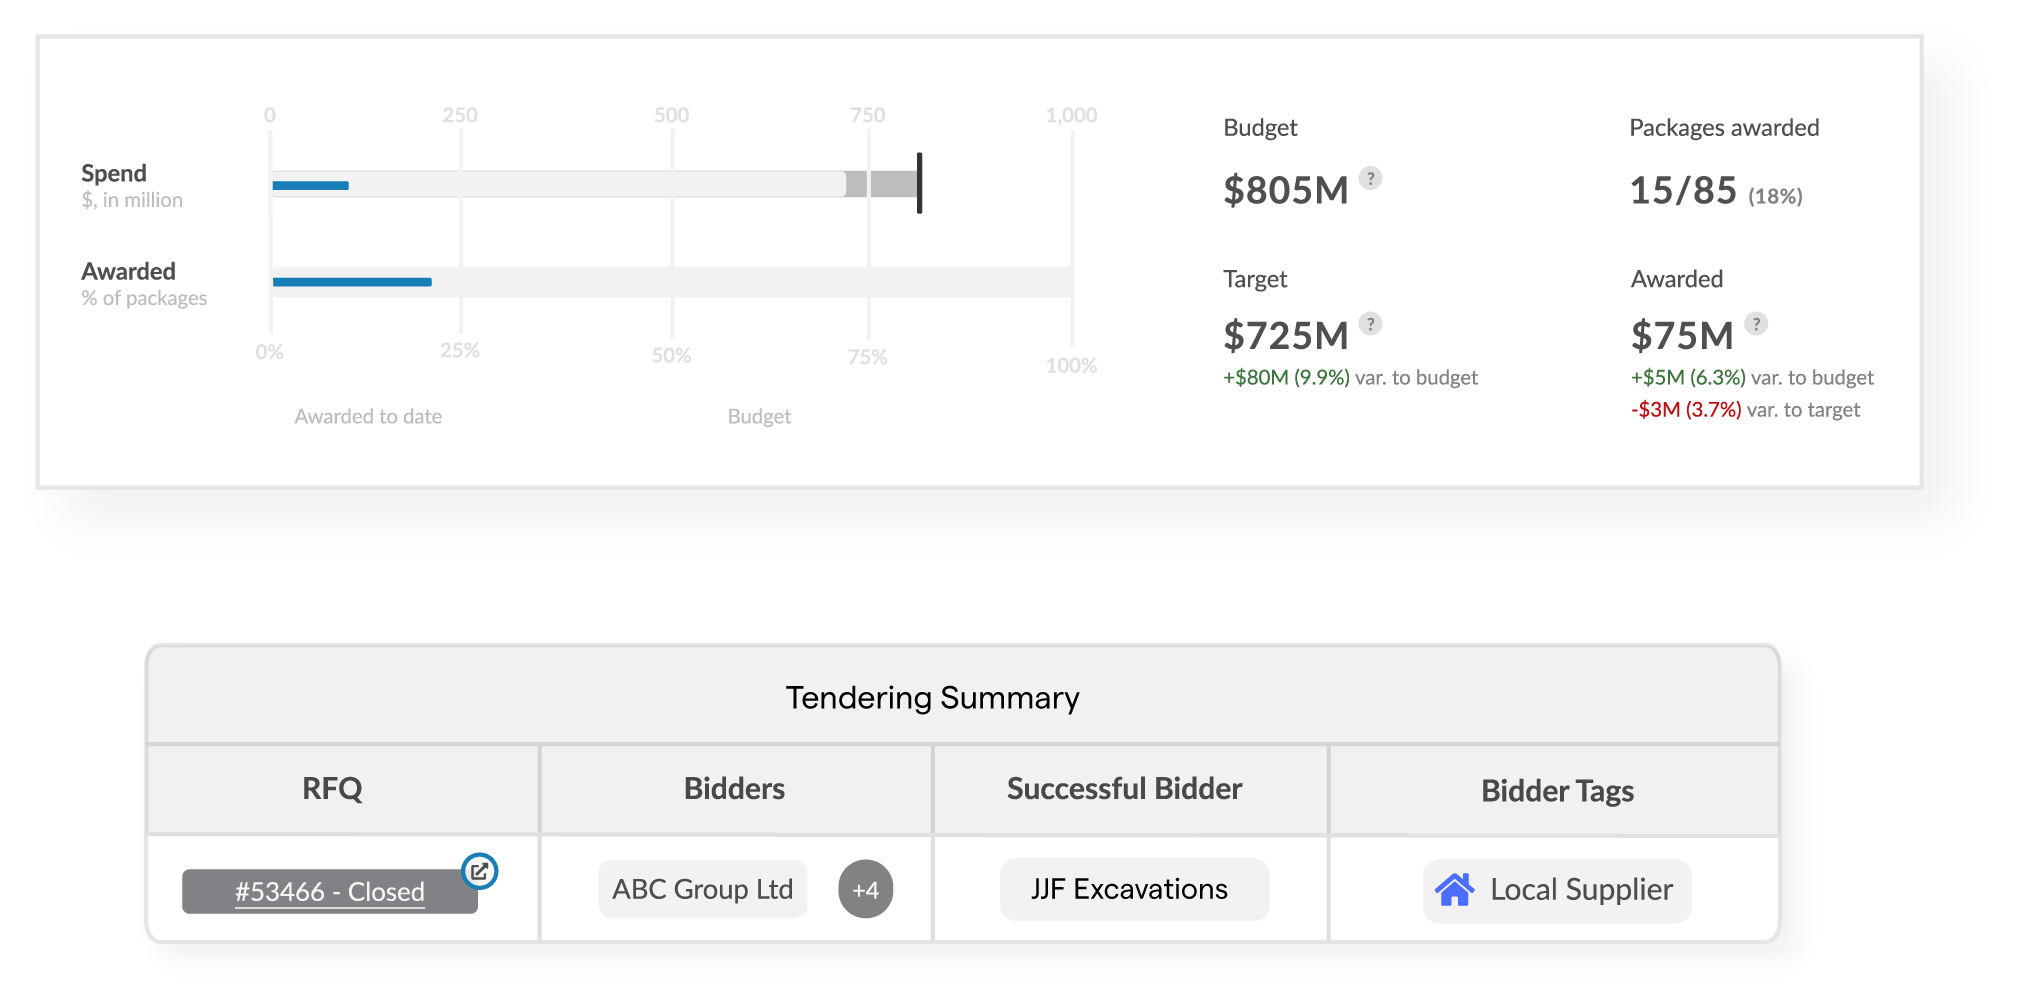This screenshot has width=2018, height=995.
Task: Click the Awarded to date legend label
Action: tap(367, 416)
